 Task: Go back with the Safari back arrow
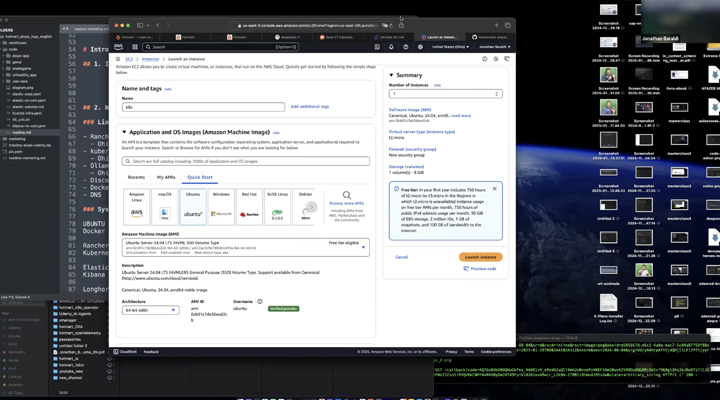point(158,25)
